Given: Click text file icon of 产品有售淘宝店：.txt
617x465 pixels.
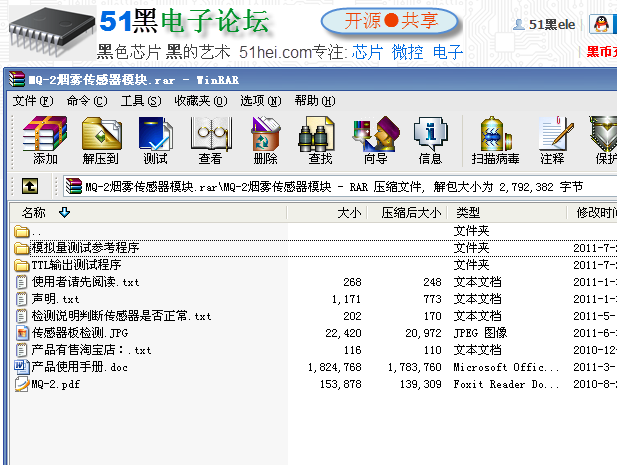Looking at the screenshot, I should (x=21, y=350).
